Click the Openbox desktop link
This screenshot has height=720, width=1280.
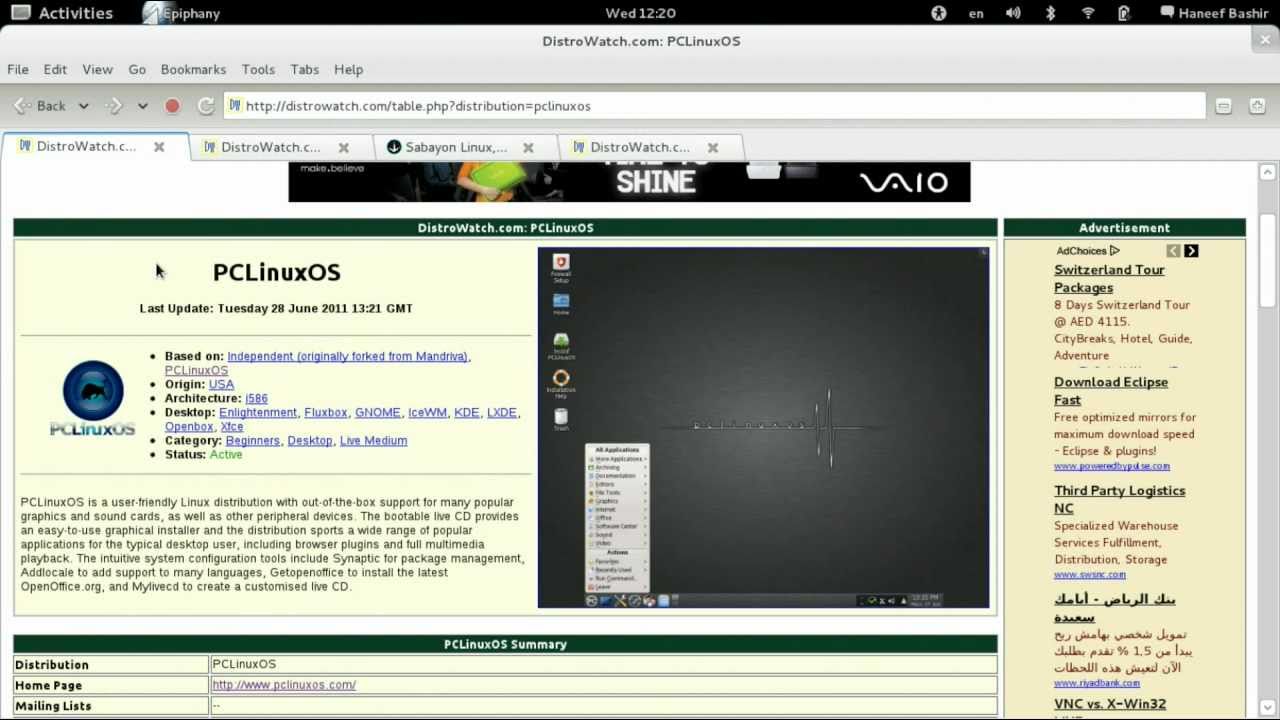[189, 426]
